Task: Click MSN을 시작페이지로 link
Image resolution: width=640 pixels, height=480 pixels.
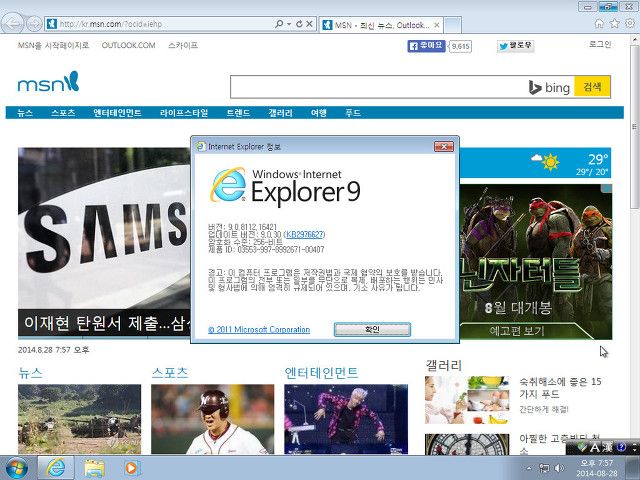Action: (x=53, y=45)
